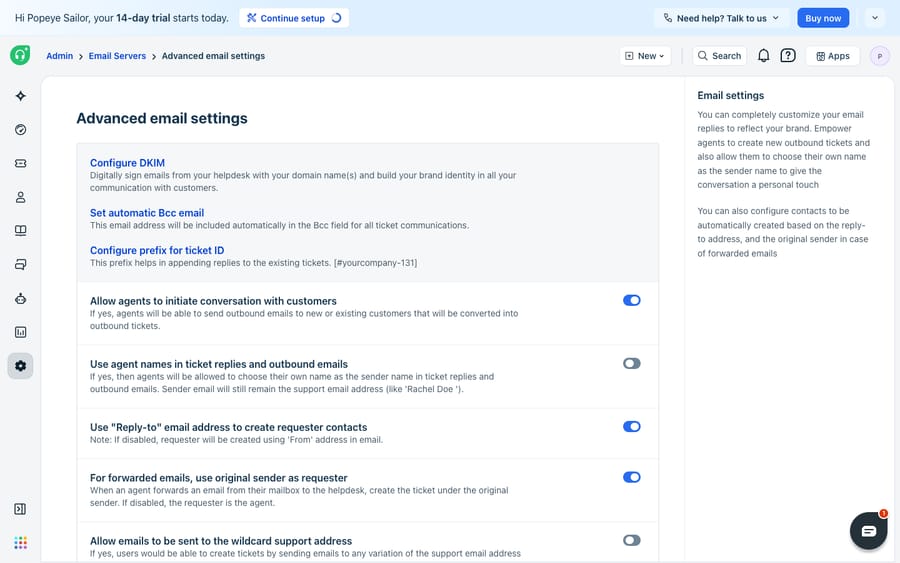Open the New dropdown menu

pos(645,56)
